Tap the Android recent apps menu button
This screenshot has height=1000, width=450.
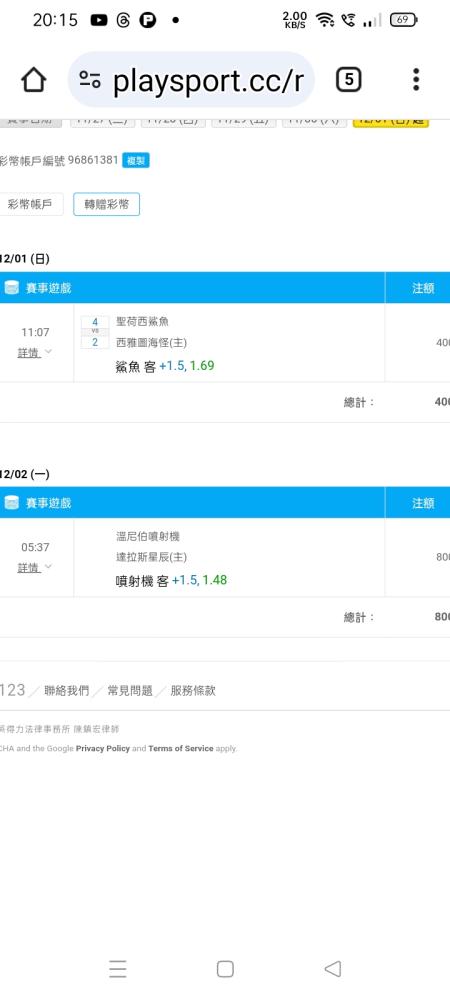(x=117, y=969)
